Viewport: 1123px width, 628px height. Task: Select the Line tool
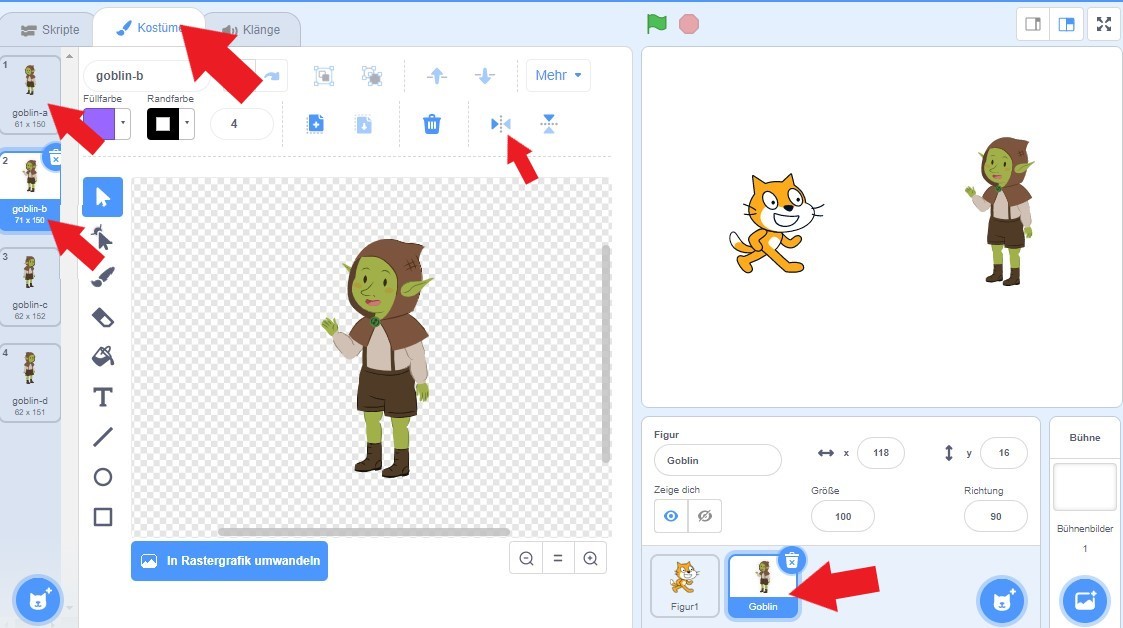(x=102, y=437)
